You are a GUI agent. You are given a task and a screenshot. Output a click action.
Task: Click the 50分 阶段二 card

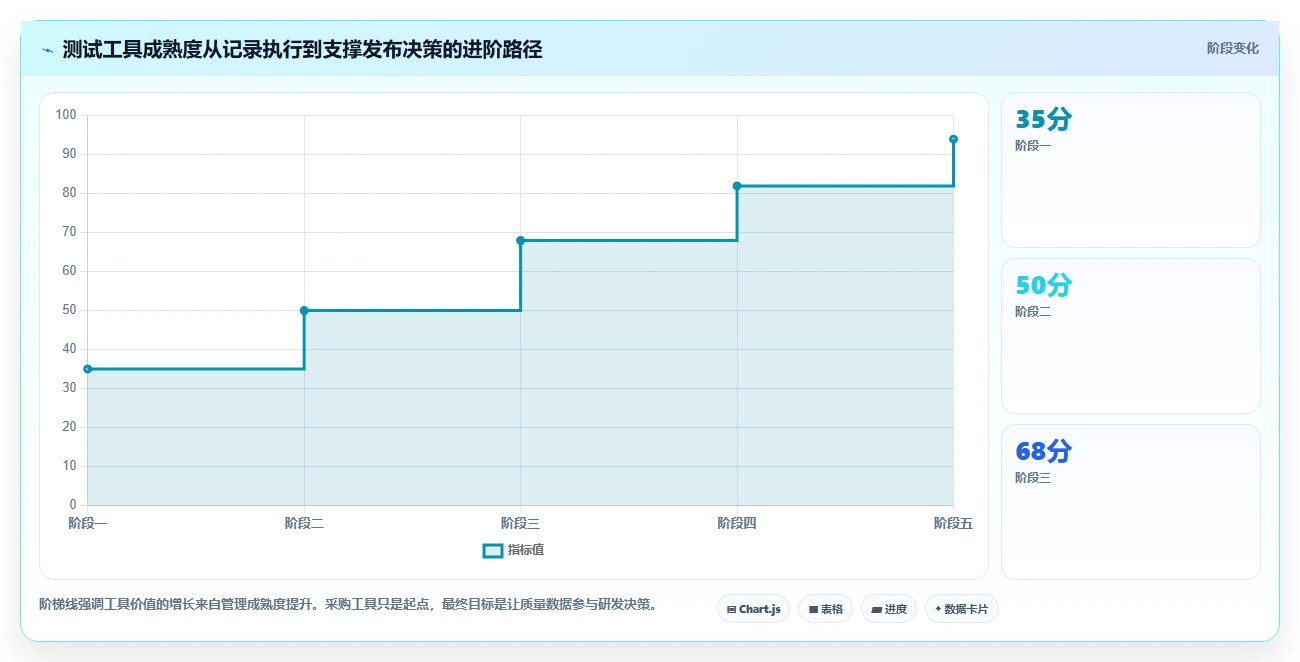(x=1131, y=336)
